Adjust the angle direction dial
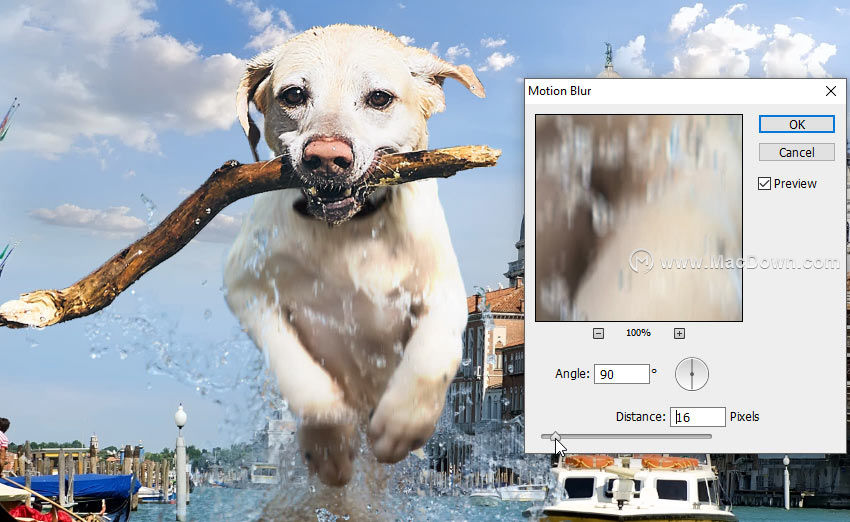Viewport: 850px width, 522px height. click(692, 374)
